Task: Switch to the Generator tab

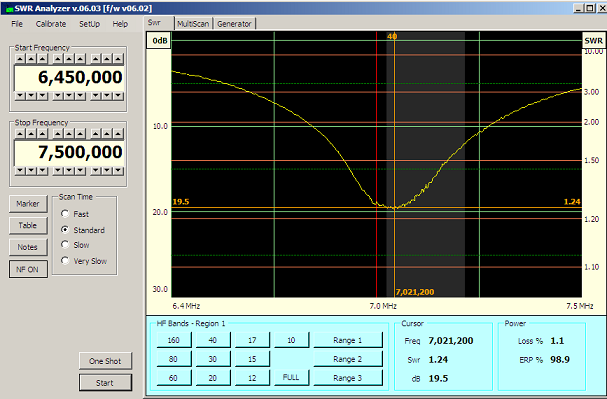Action: pyautogui.click(x=234, y=24)
